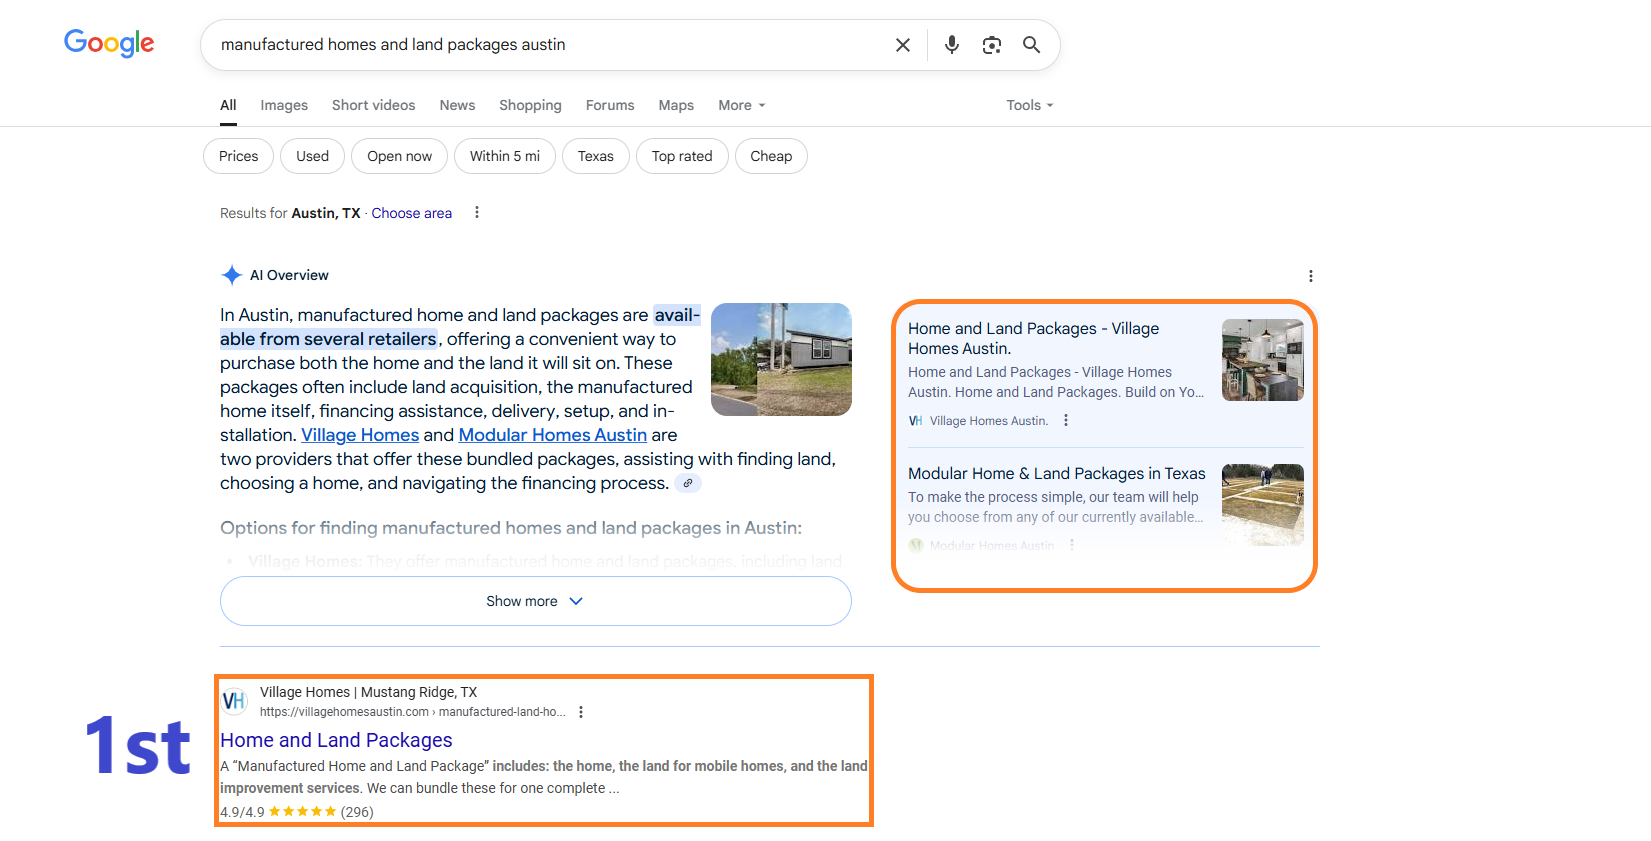Open more options for villagehomesaustin.com result
Image resolution: width=1651 pixels, height=841 pixels.
coord(581,712)
